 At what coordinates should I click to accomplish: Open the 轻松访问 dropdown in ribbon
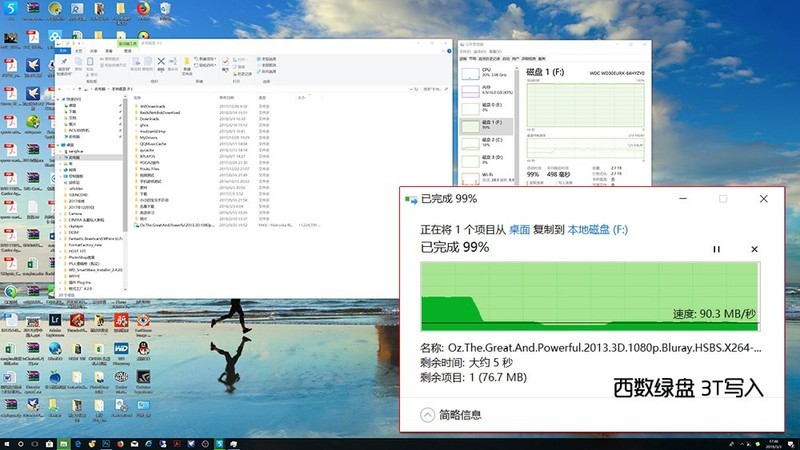[x=205, y=65]
